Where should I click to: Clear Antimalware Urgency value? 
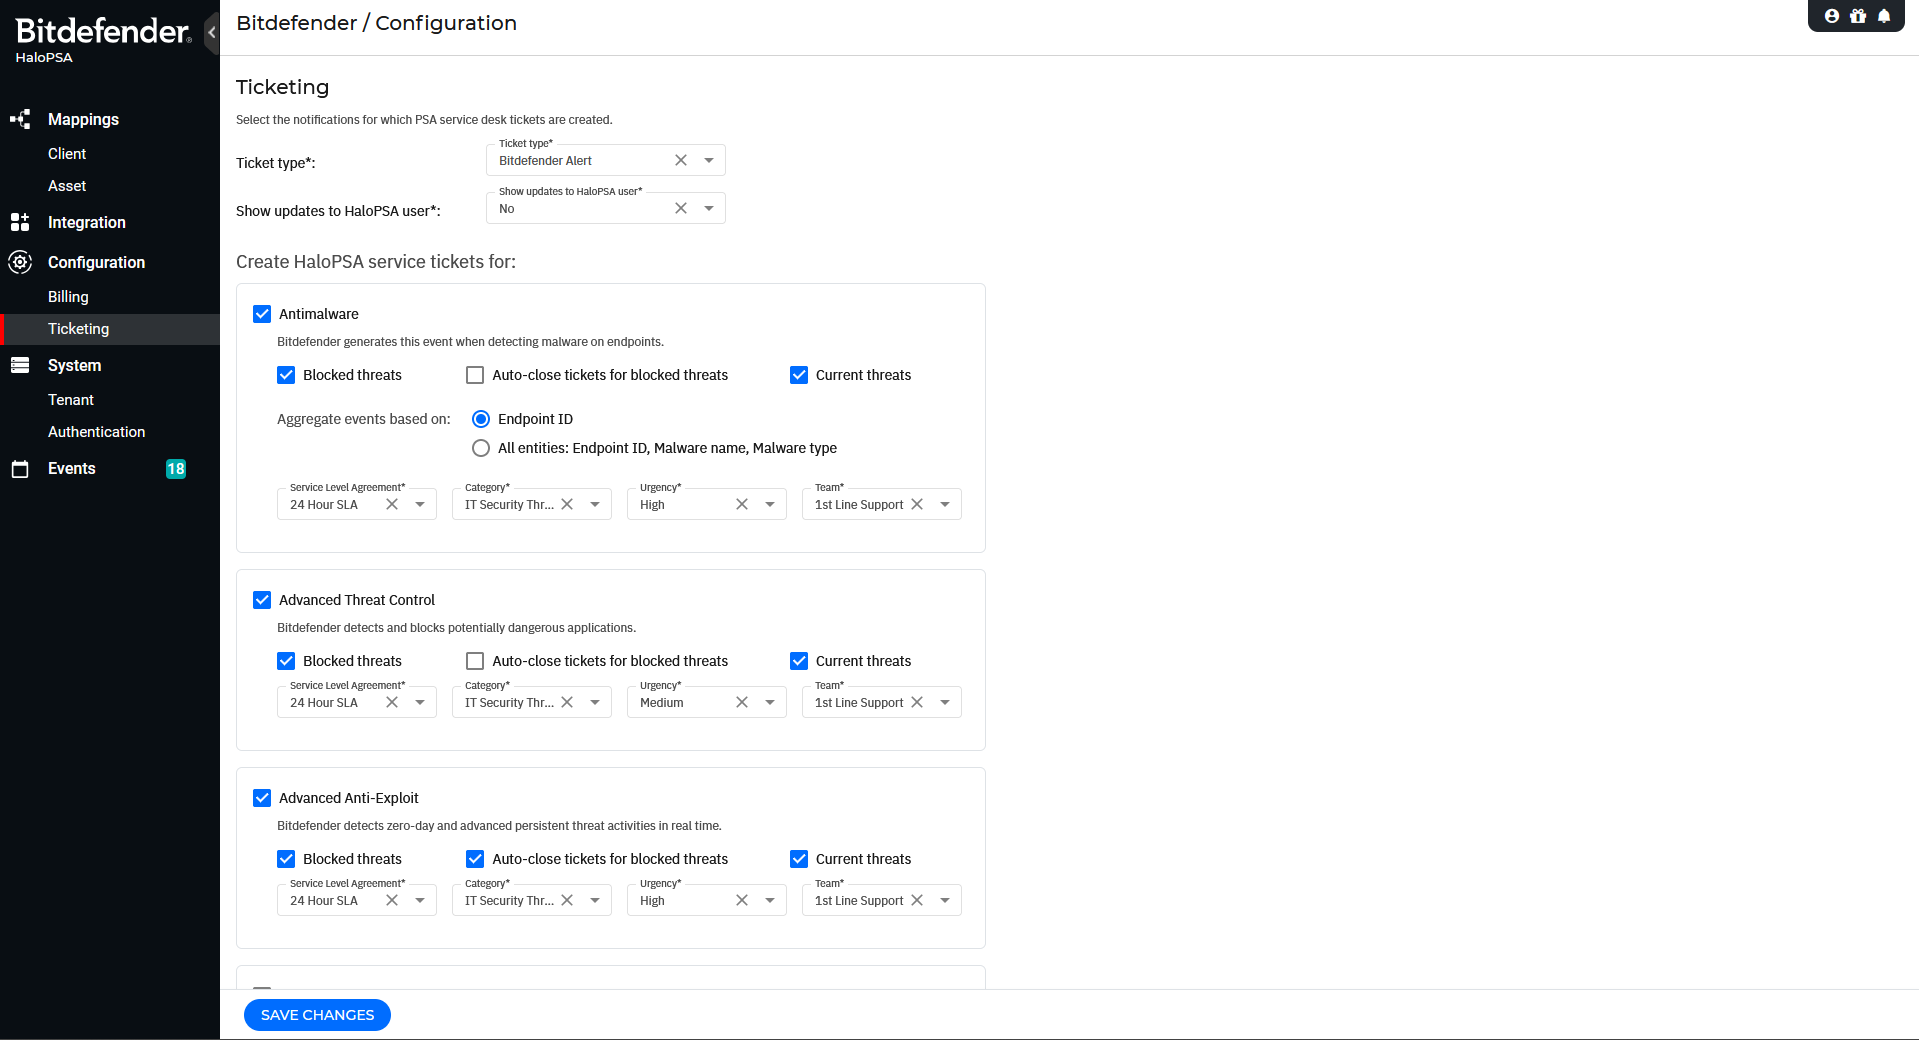coord(742,504)
